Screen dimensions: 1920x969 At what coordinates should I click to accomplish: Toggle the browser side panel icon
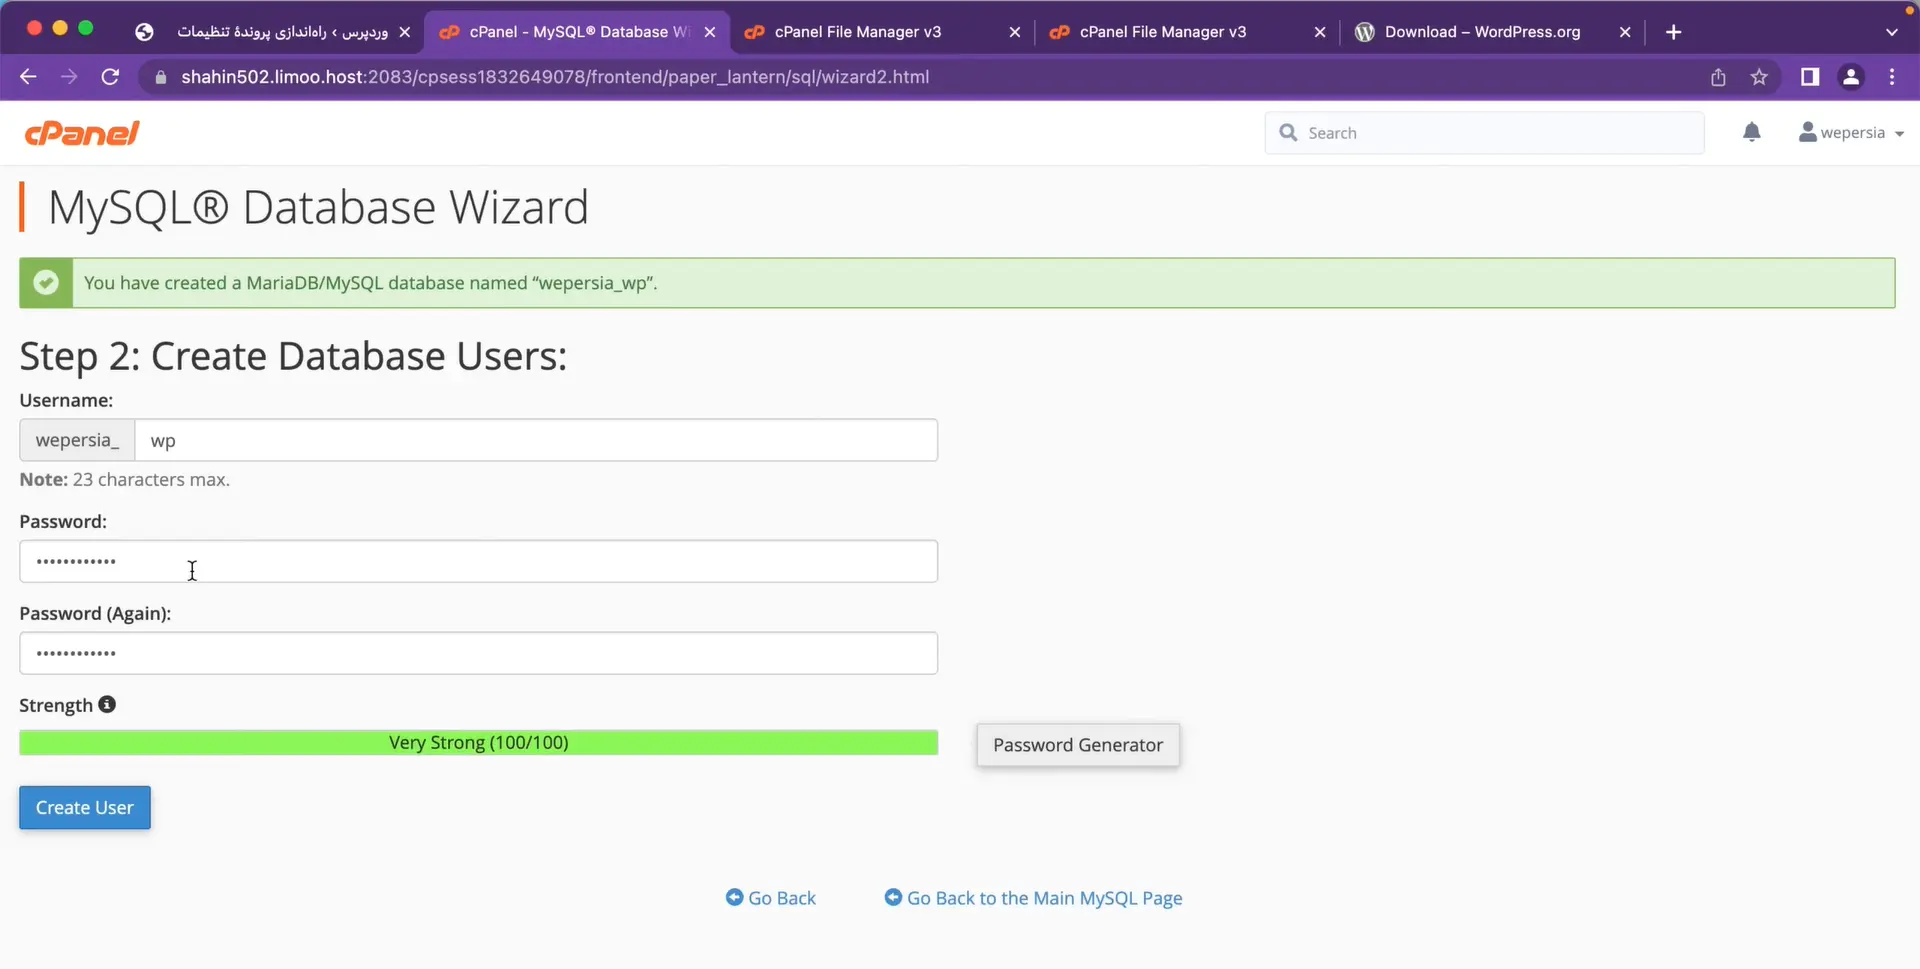point(1810,77)
